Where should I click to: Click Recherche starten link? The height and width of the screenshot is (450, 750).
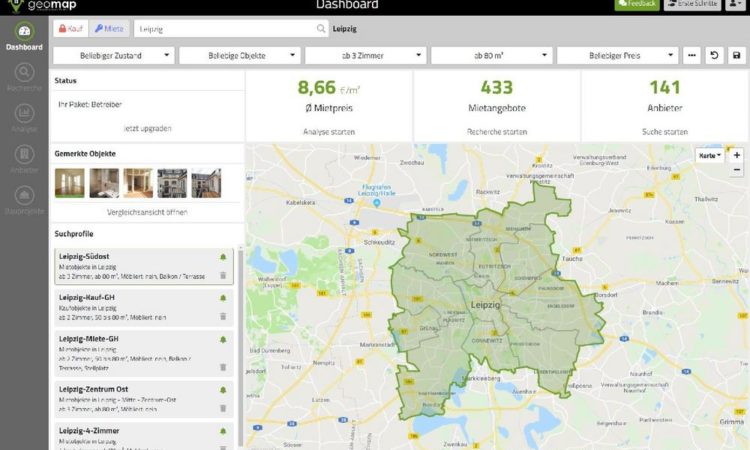tap(497, 132)
